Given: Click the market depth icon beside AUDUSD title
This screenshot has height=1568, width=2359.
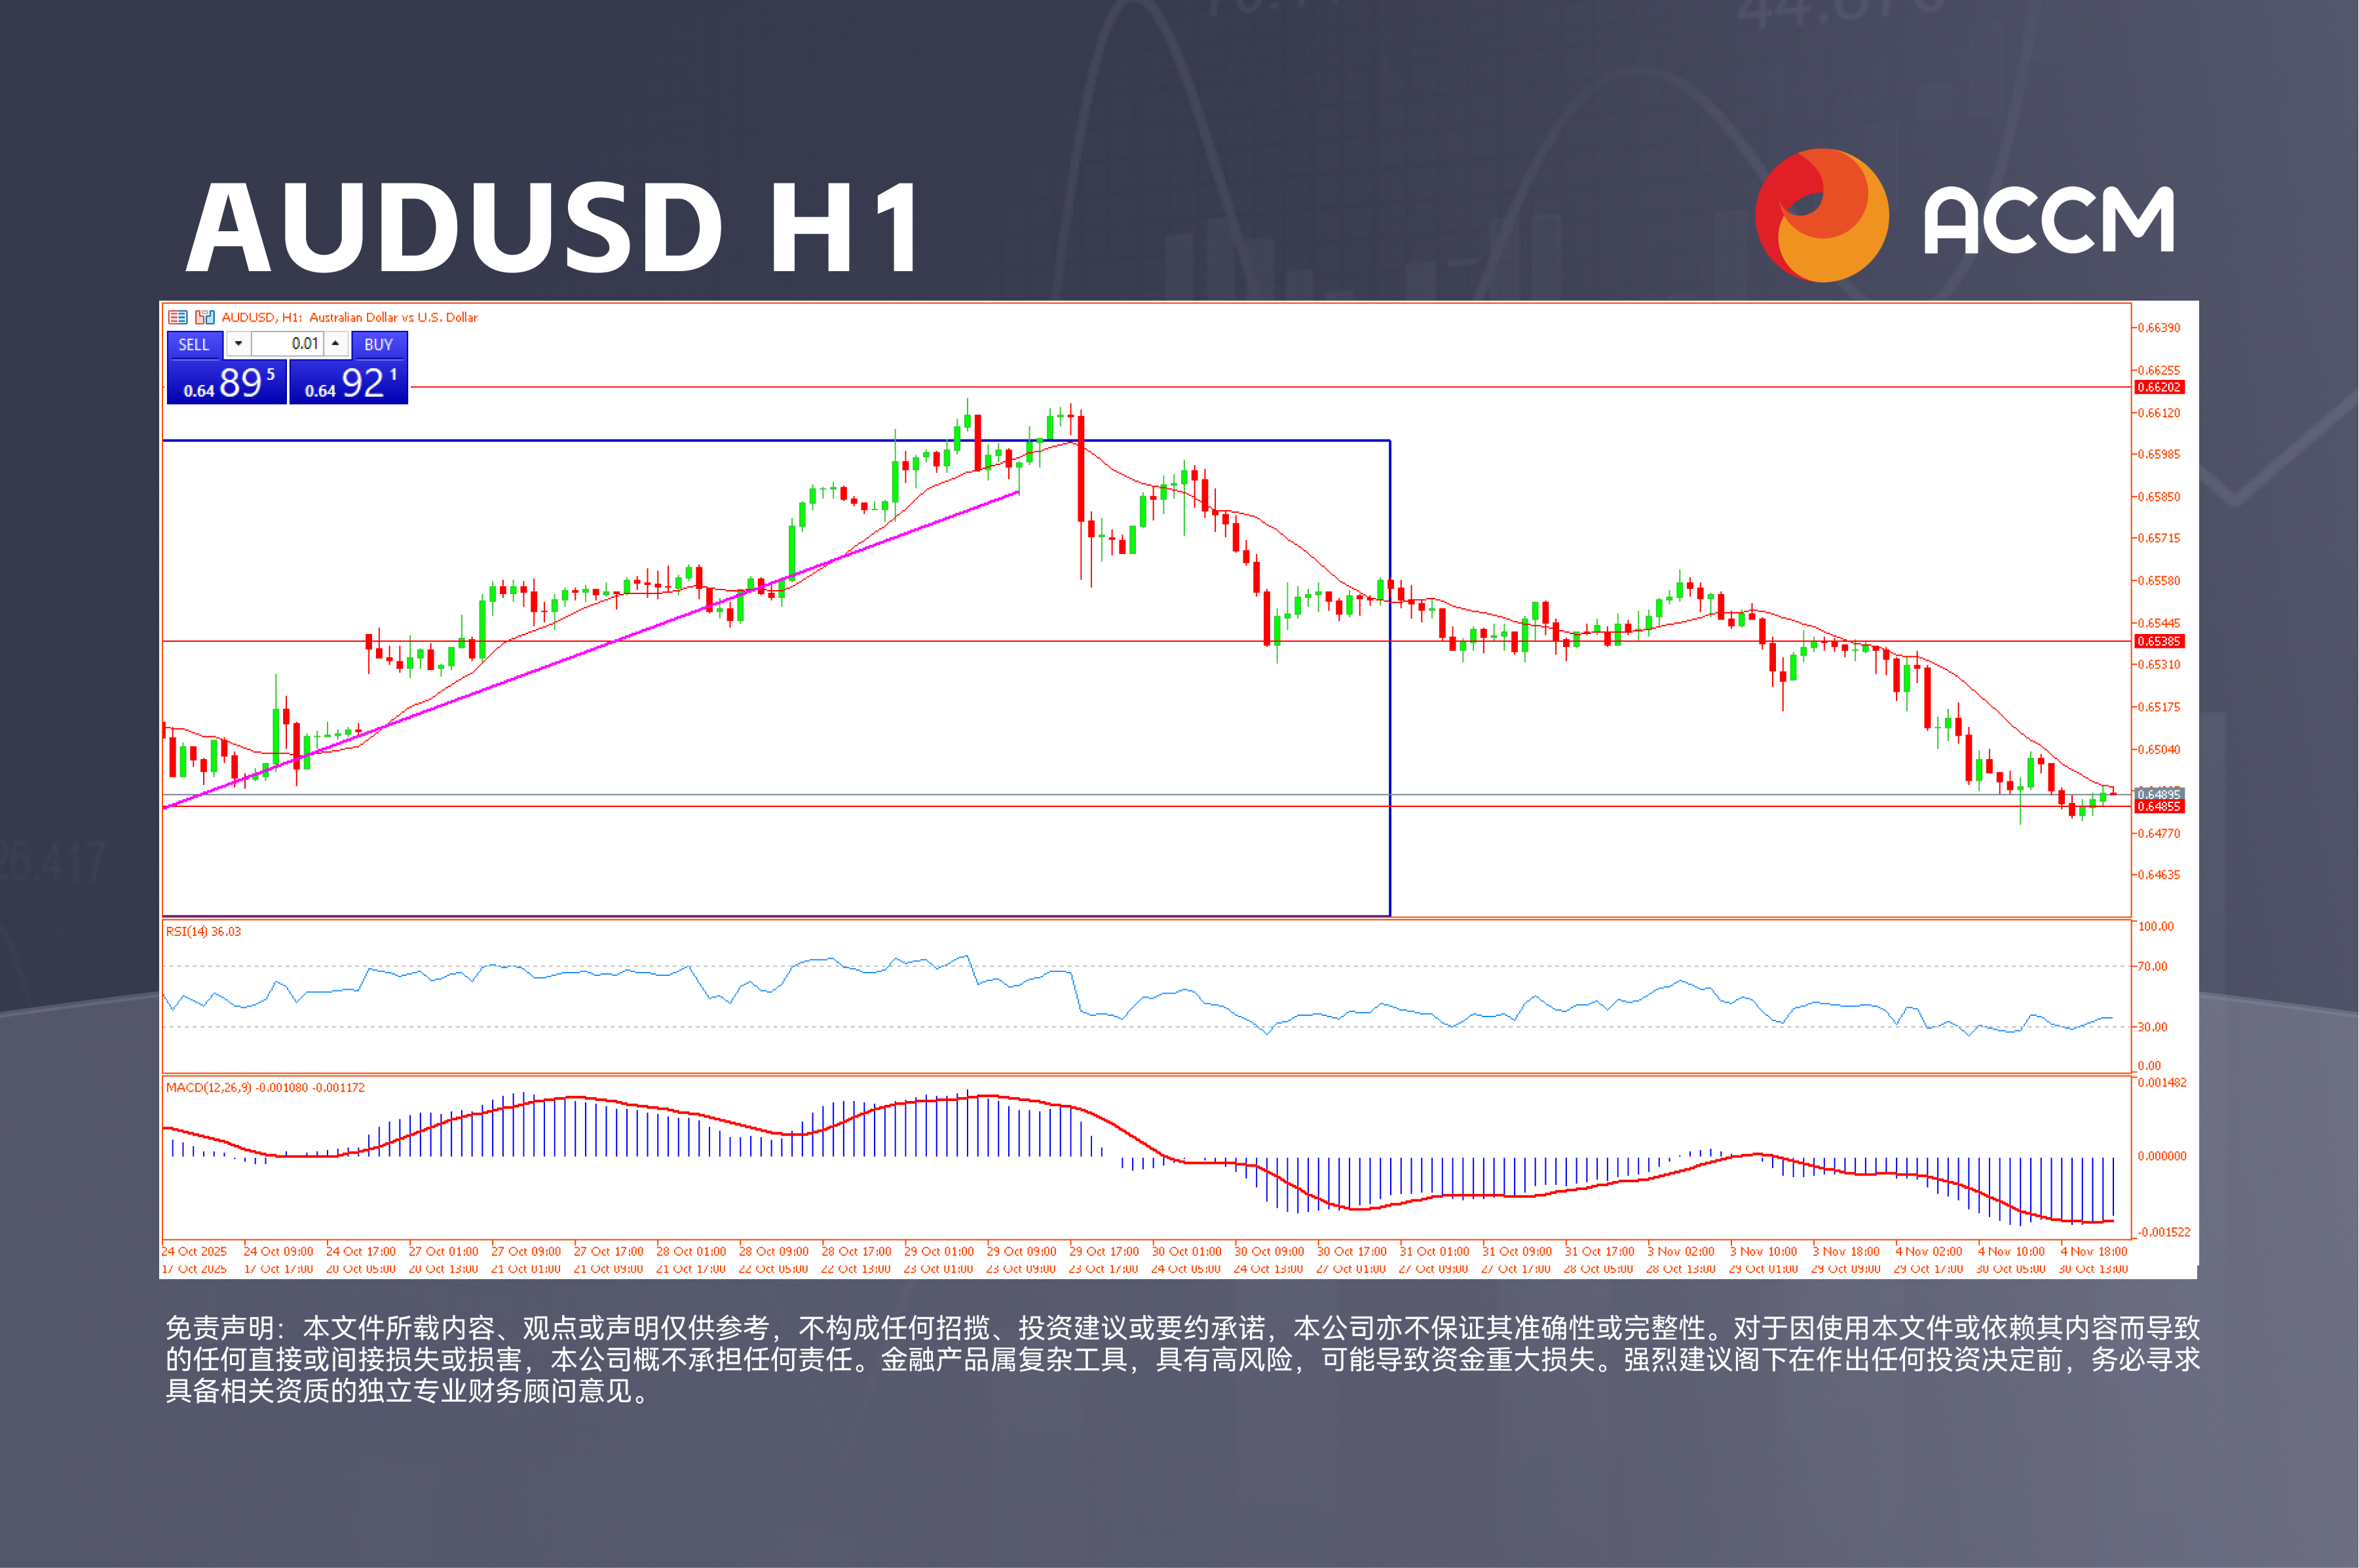Looking at the screenshot, I should [x=178, y=317].
